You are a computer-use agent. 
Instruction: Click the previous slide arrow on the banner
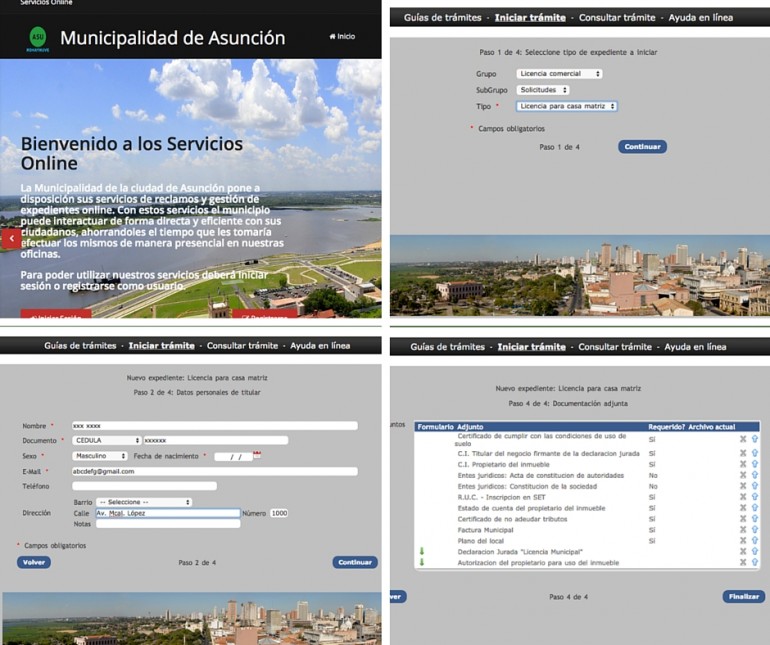pyautogui.click(x=10, y=238)
